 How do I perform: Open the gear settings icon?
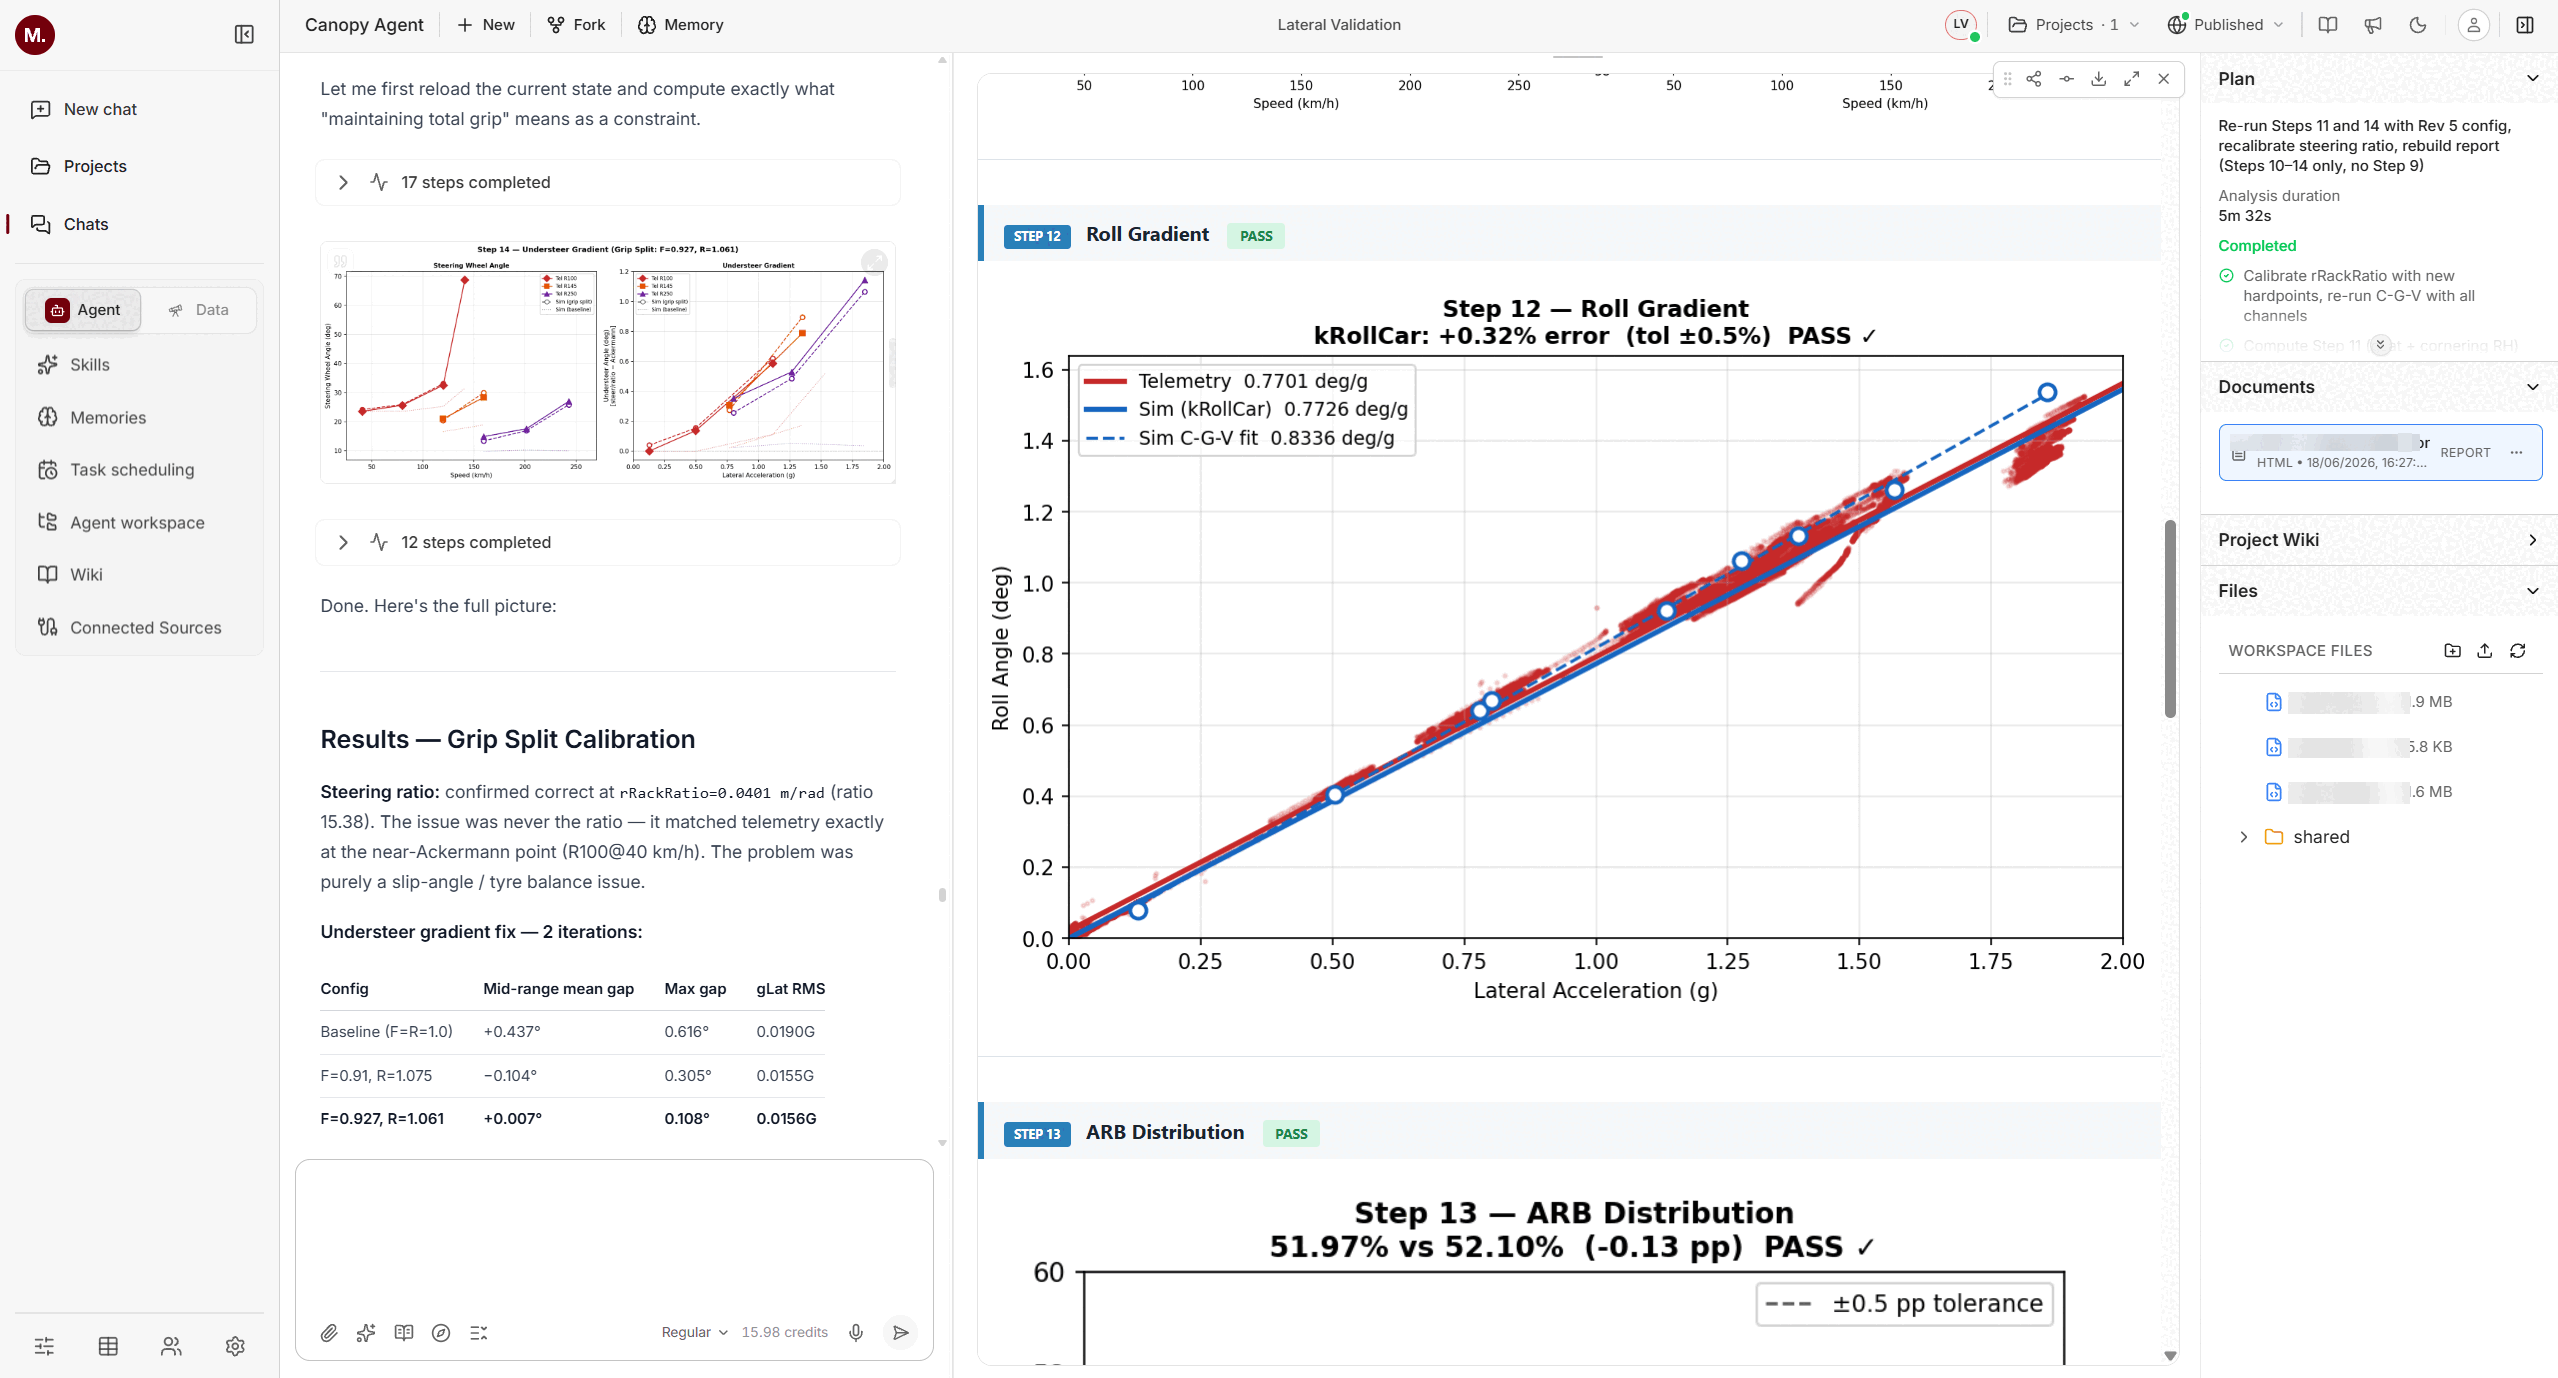pos(235,1346)
